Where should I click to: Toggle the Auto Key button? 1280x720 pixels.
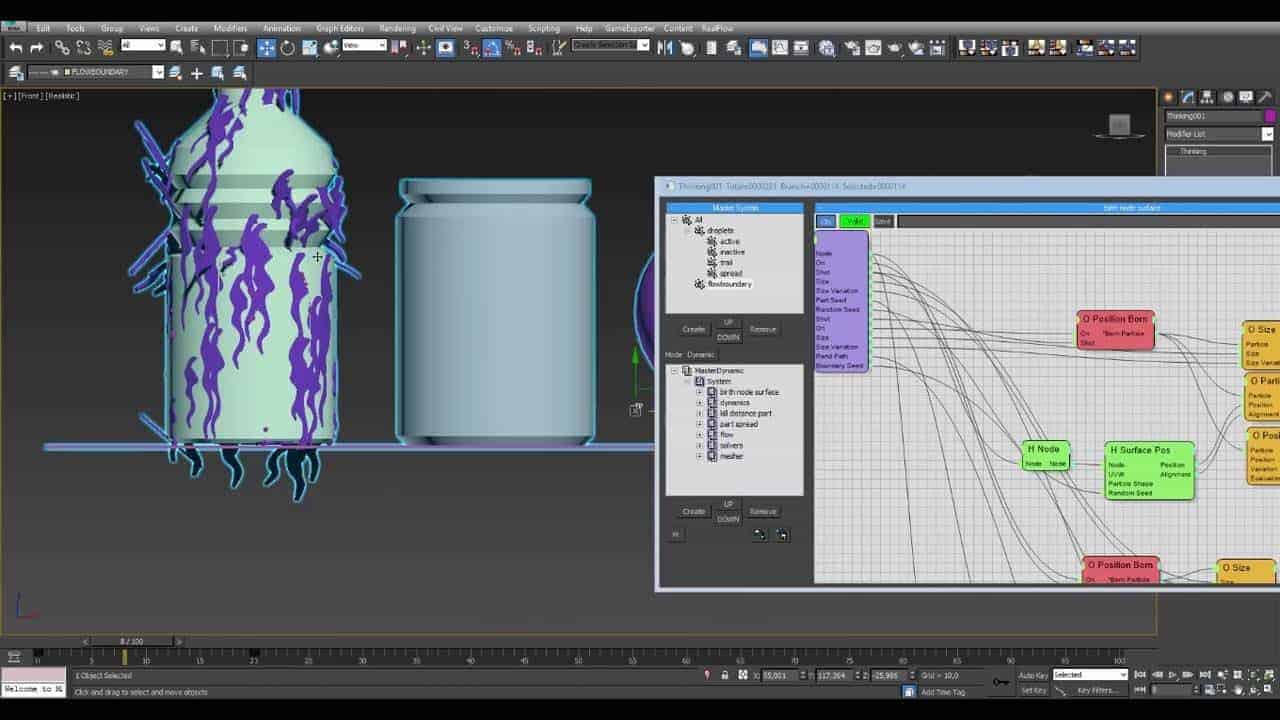[1033, 675]
